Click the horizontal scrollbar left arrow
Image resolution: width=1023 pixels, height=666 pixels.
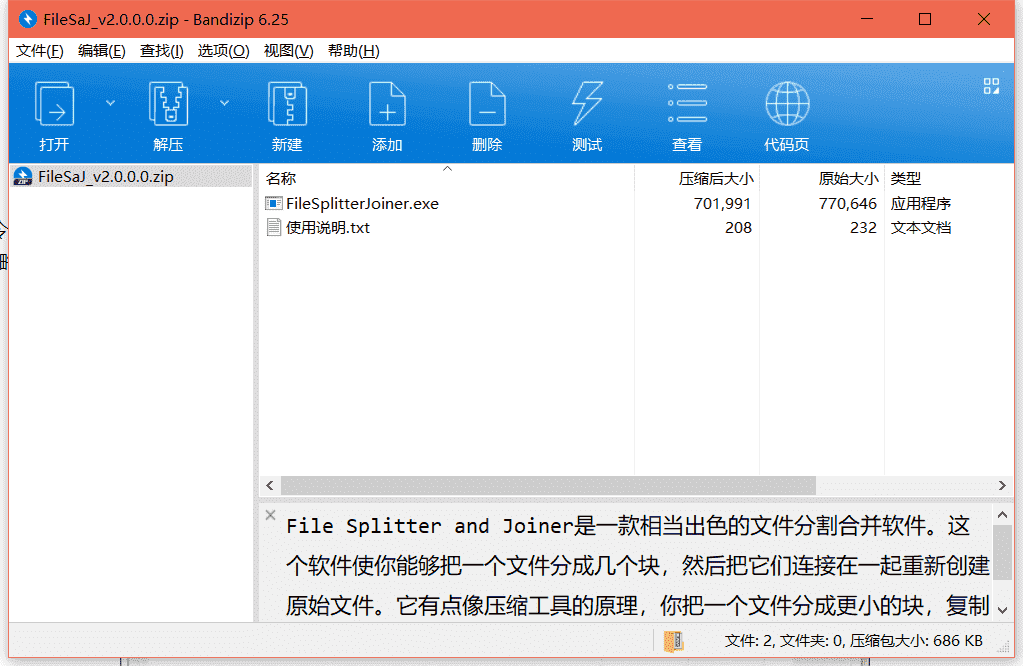click(270, 485)
